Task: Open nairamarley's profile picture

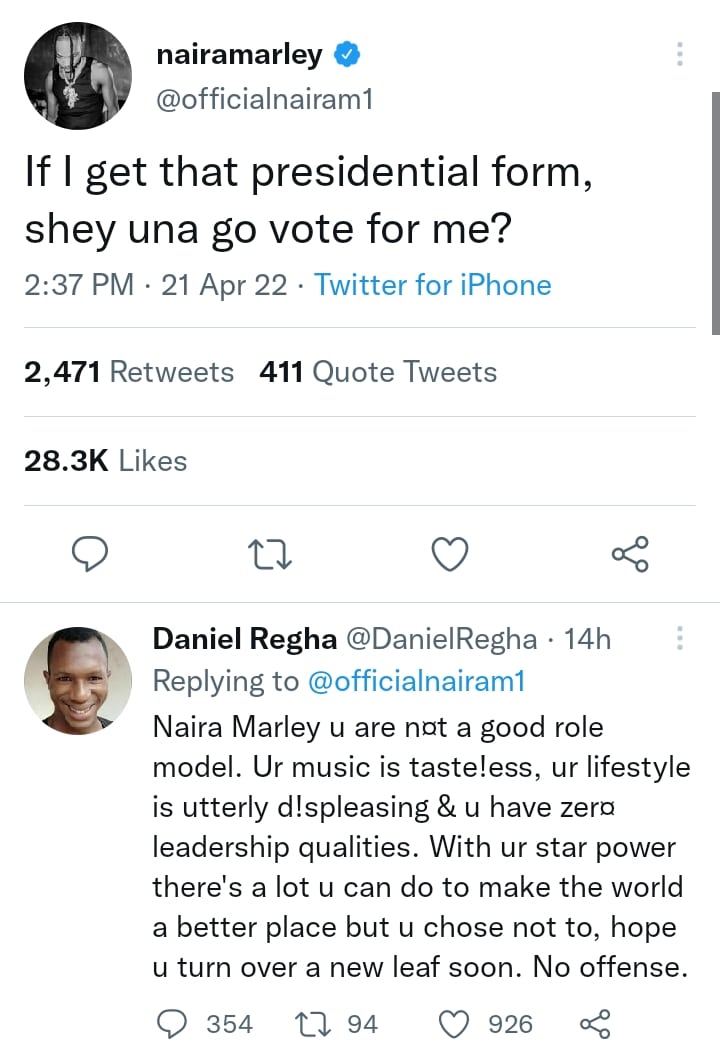Action: (78, 76)
